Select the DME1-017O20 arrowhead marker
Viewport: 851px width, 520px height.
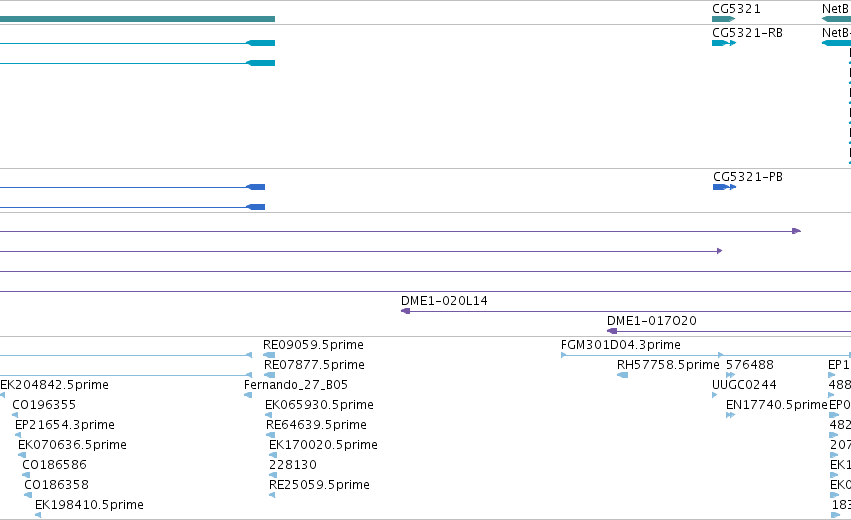click(x=612, y=331)
